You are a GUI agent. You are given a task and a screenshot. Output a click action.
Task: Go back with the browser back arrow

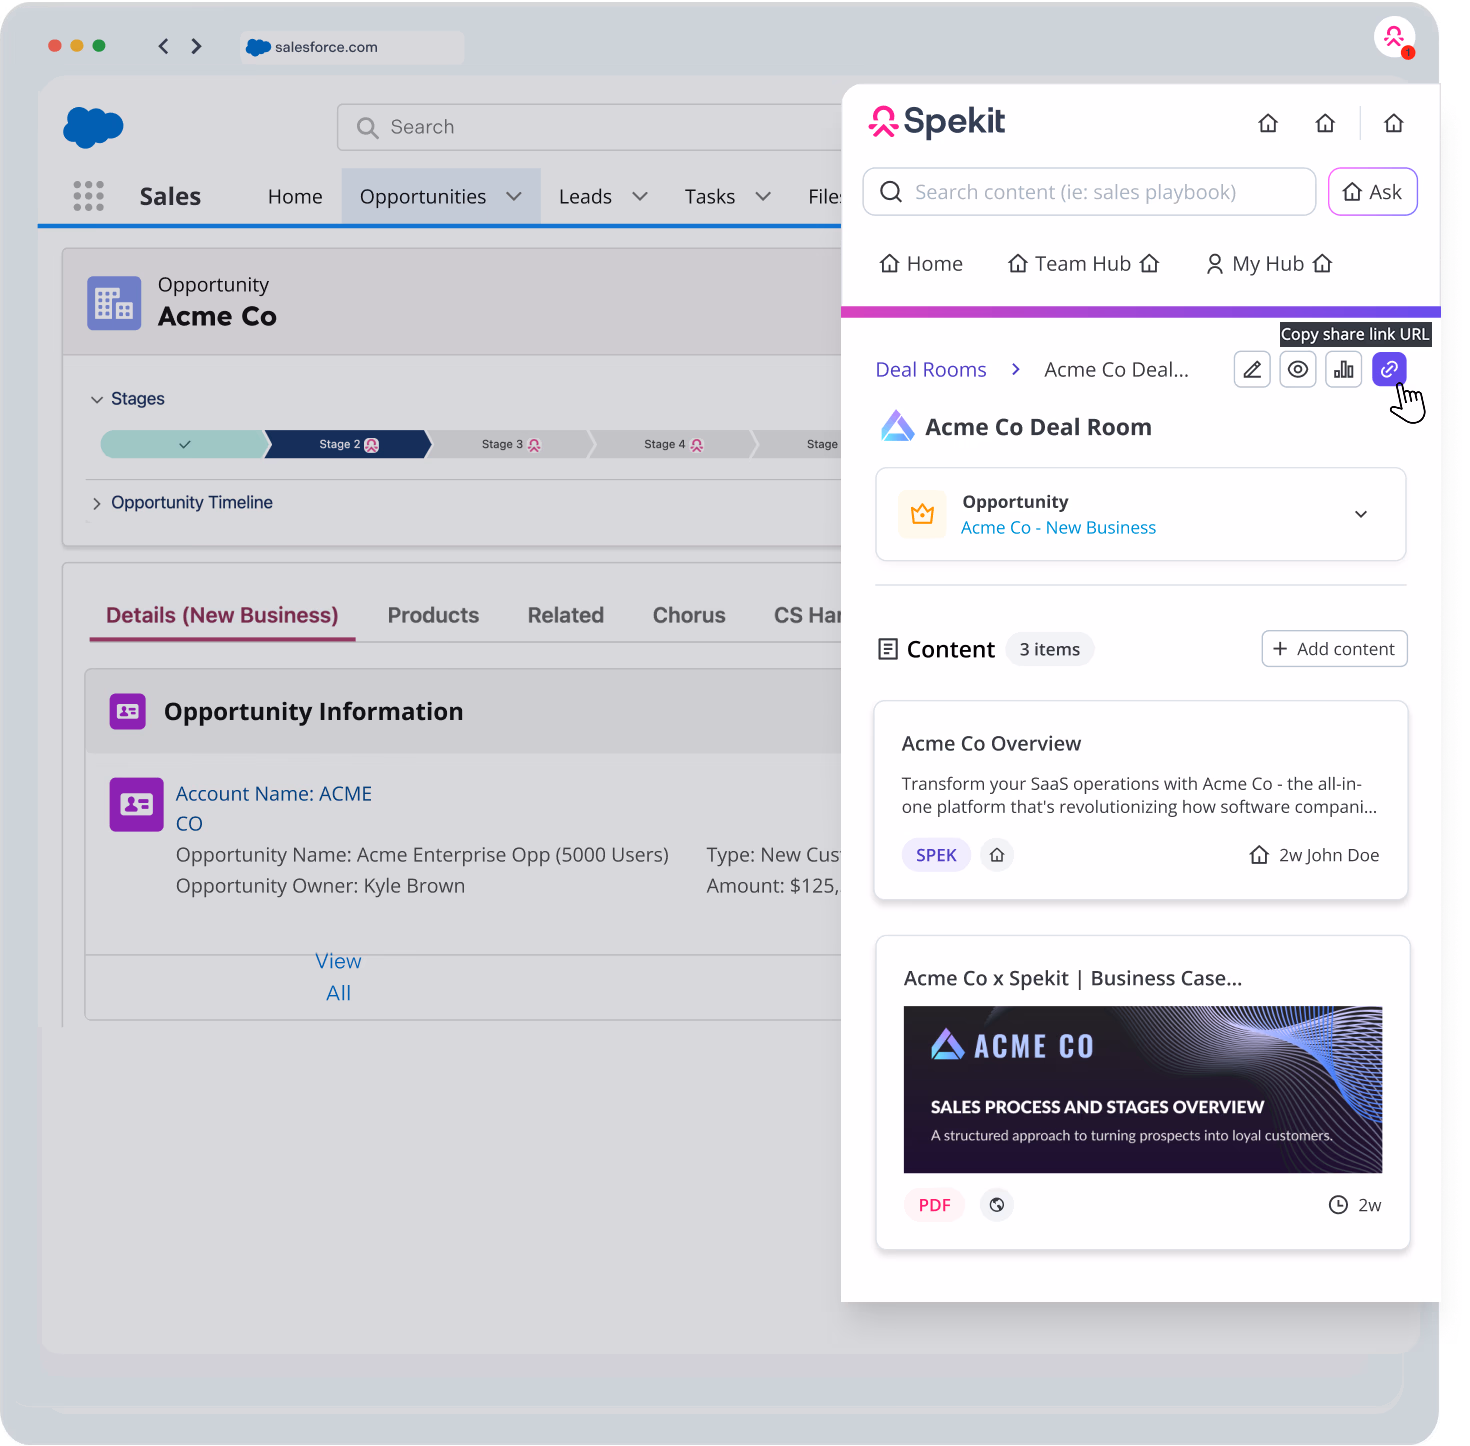click(x=163, y=46)
